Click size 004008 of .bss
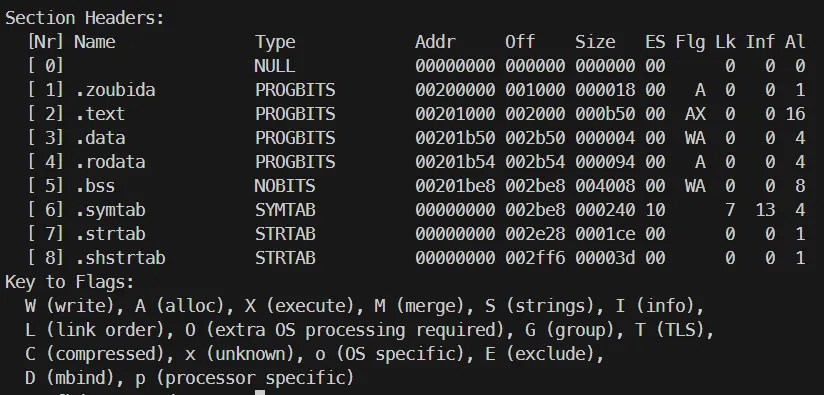 605,186
